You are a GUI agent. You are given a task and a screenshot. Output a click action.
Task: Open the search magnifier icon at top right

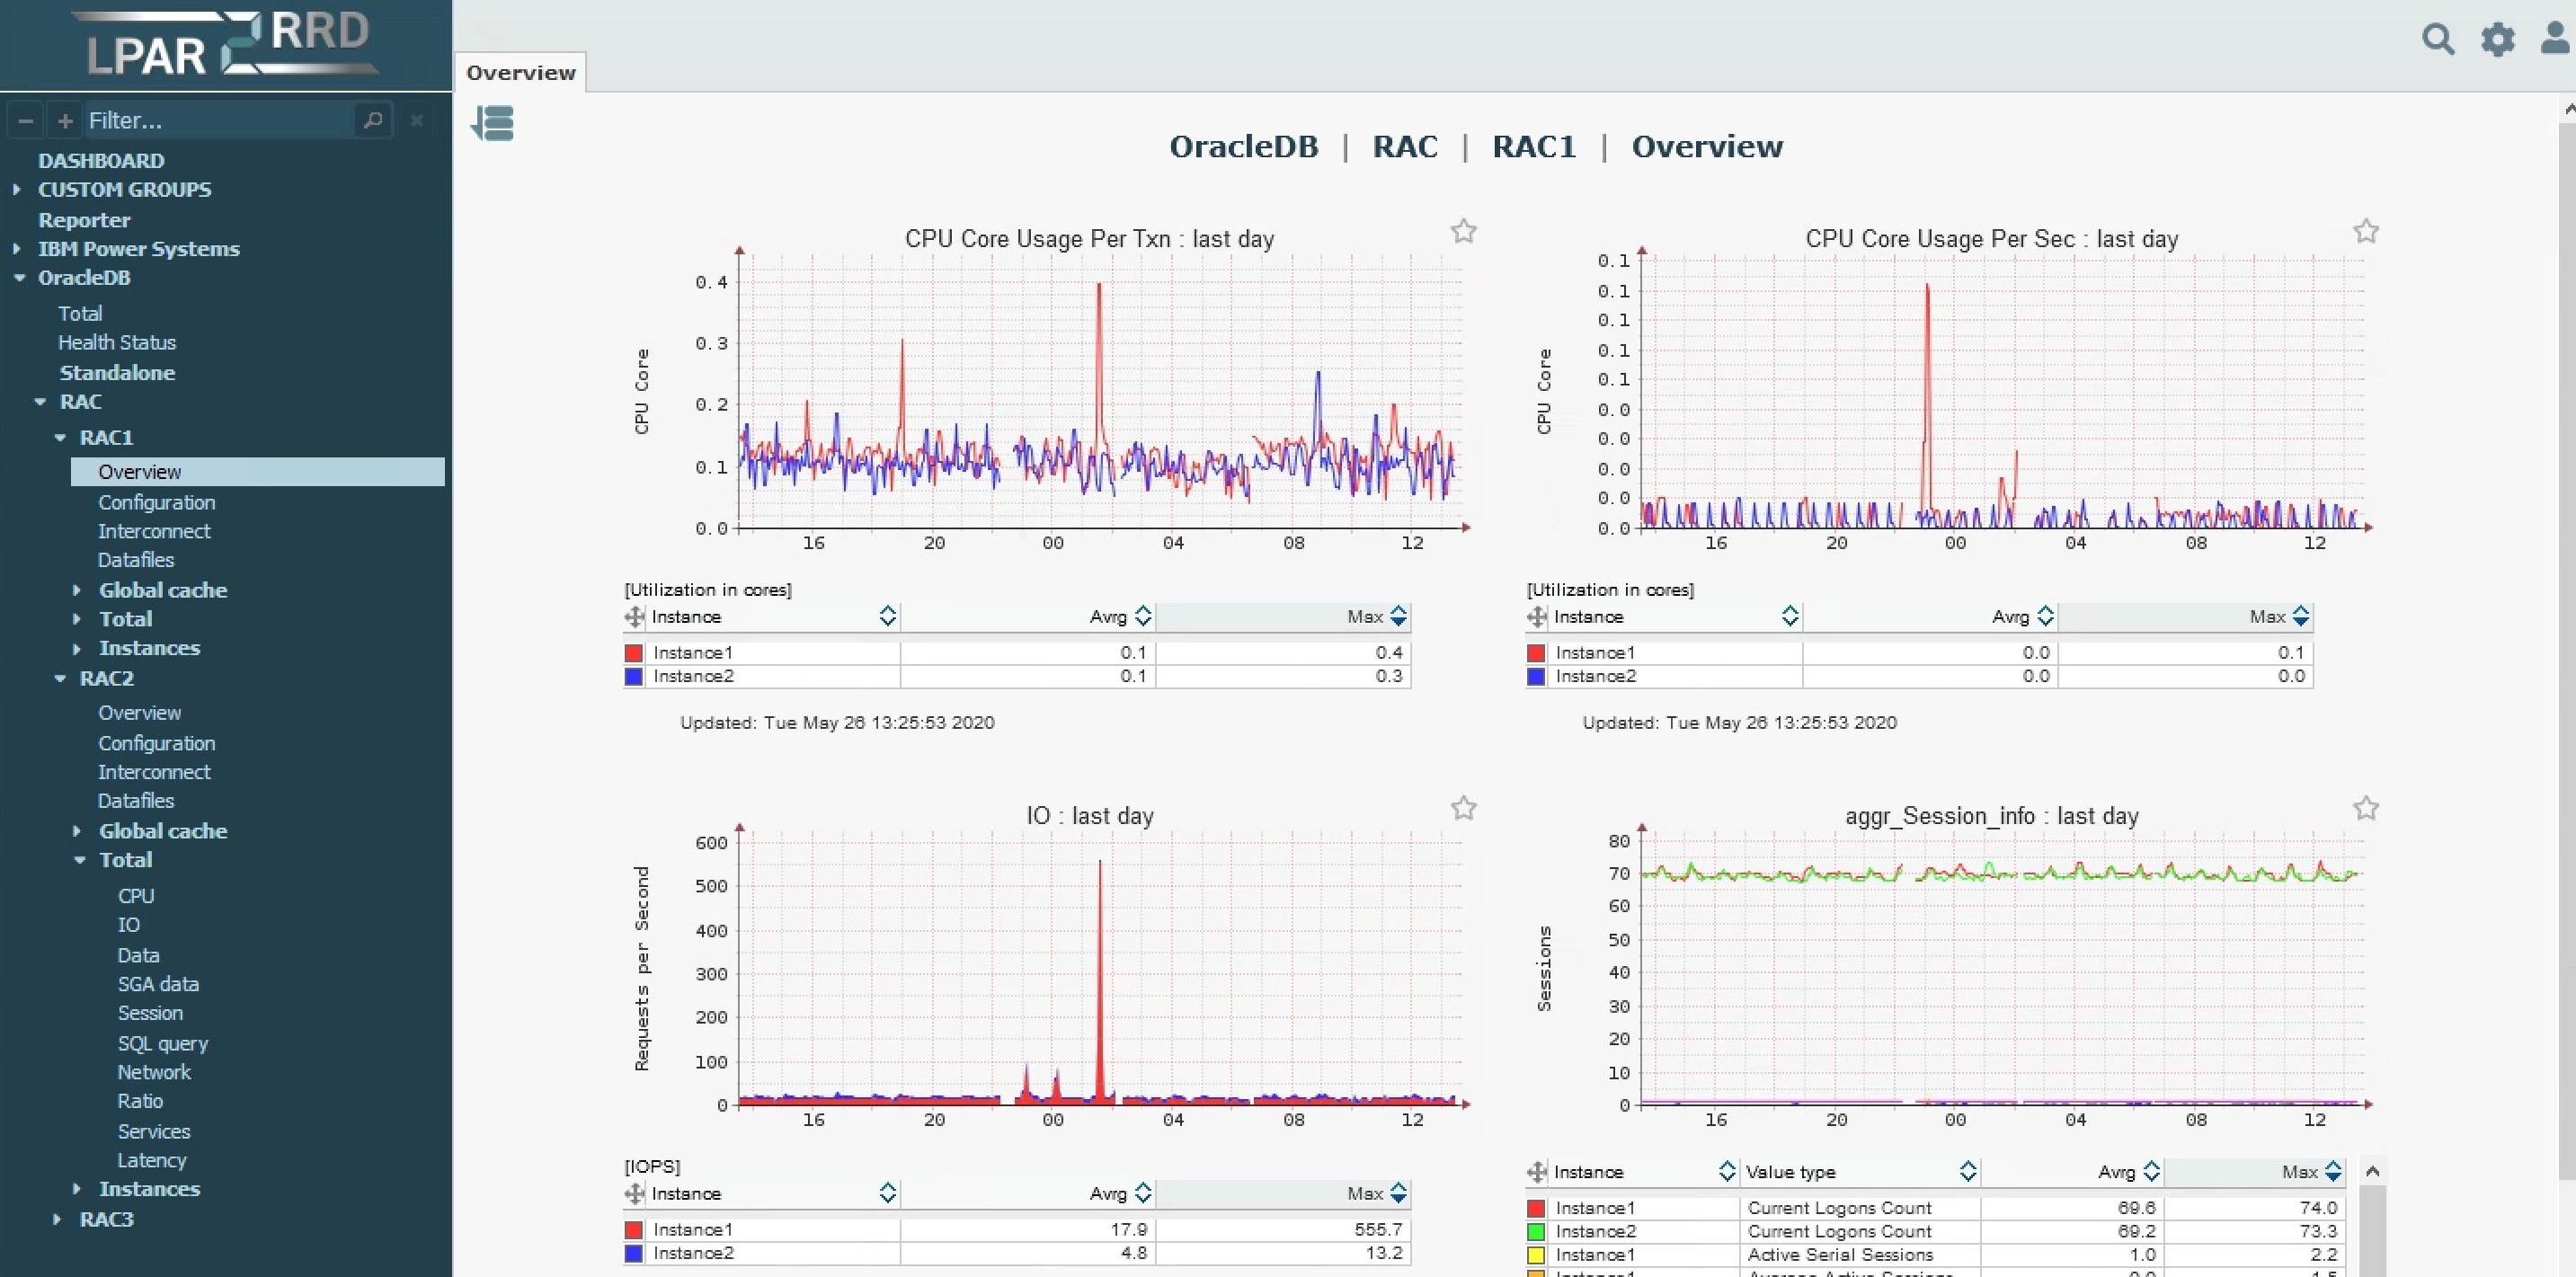[2438, 39]
